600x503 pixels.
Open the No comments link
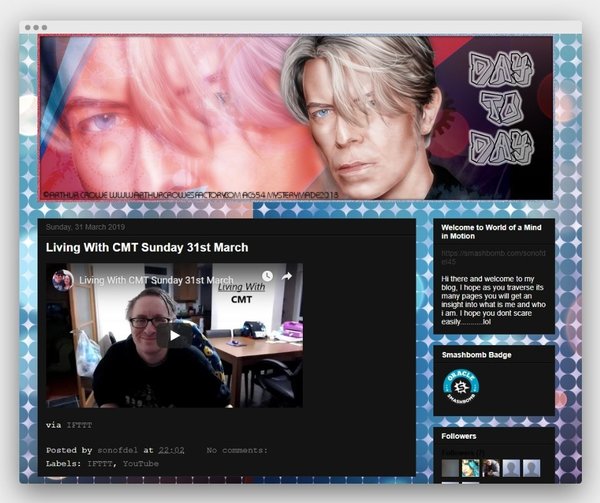point(237,450)
